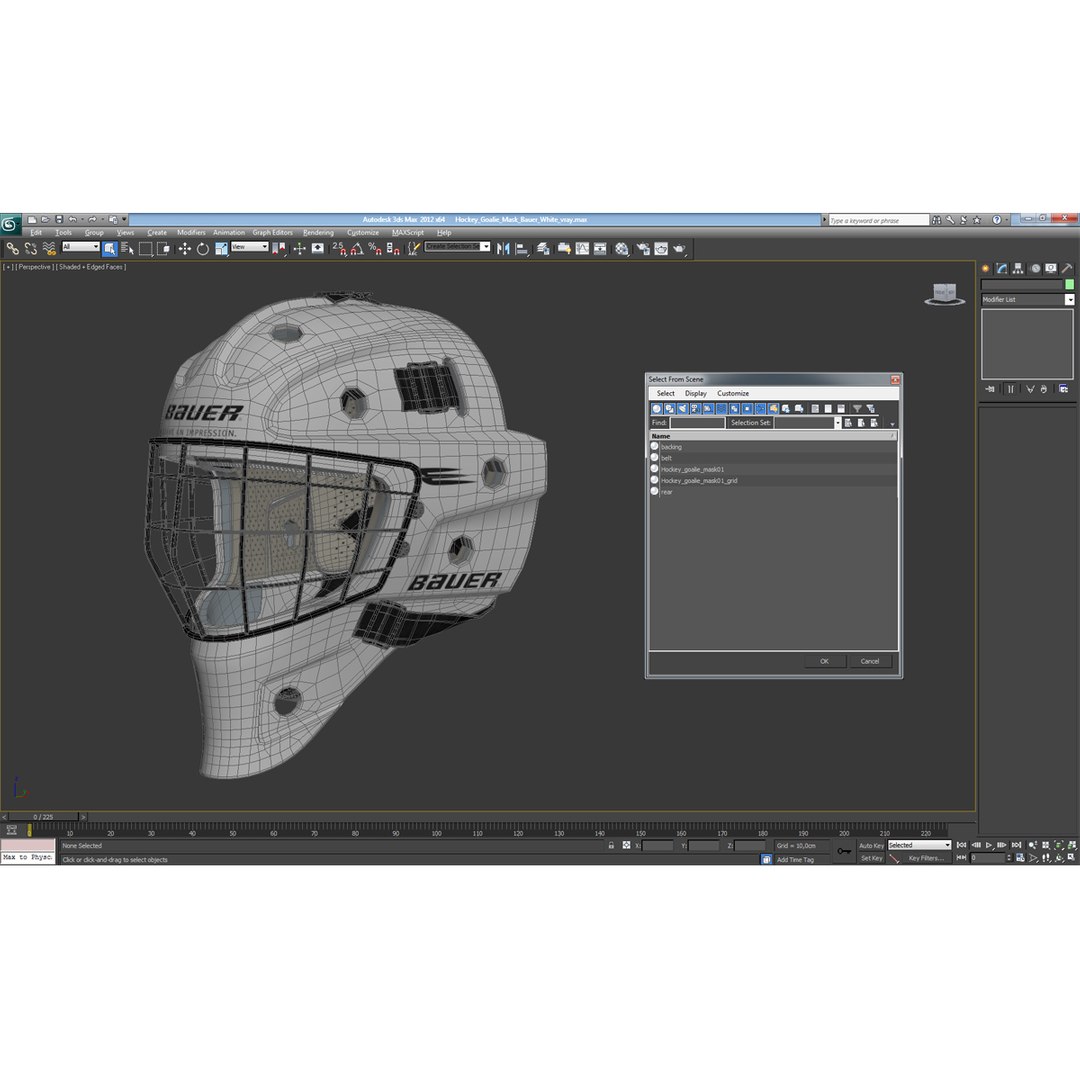This screenshot has height=1080, width=1080.
Task: Open Edit Named Selection Sets
Action: pos(413,249)
